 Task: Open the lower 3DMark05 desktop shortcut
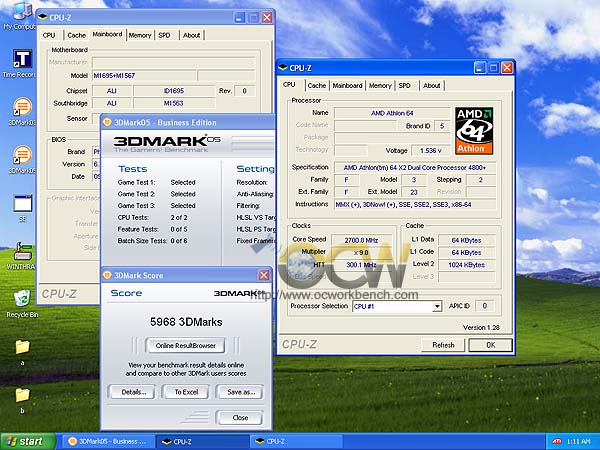tap(22, 159)
